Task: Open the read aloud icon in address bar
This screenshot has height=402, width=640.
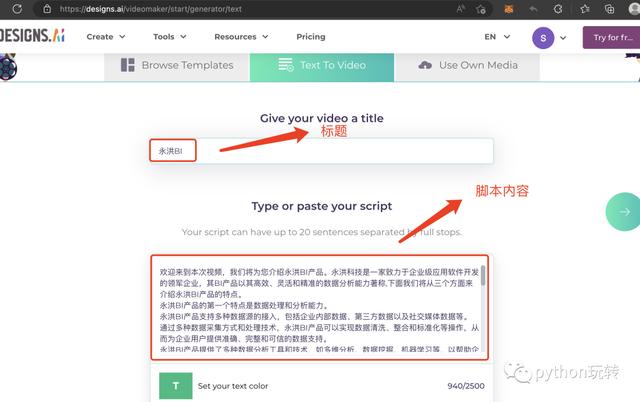Action: pos(460,9)
